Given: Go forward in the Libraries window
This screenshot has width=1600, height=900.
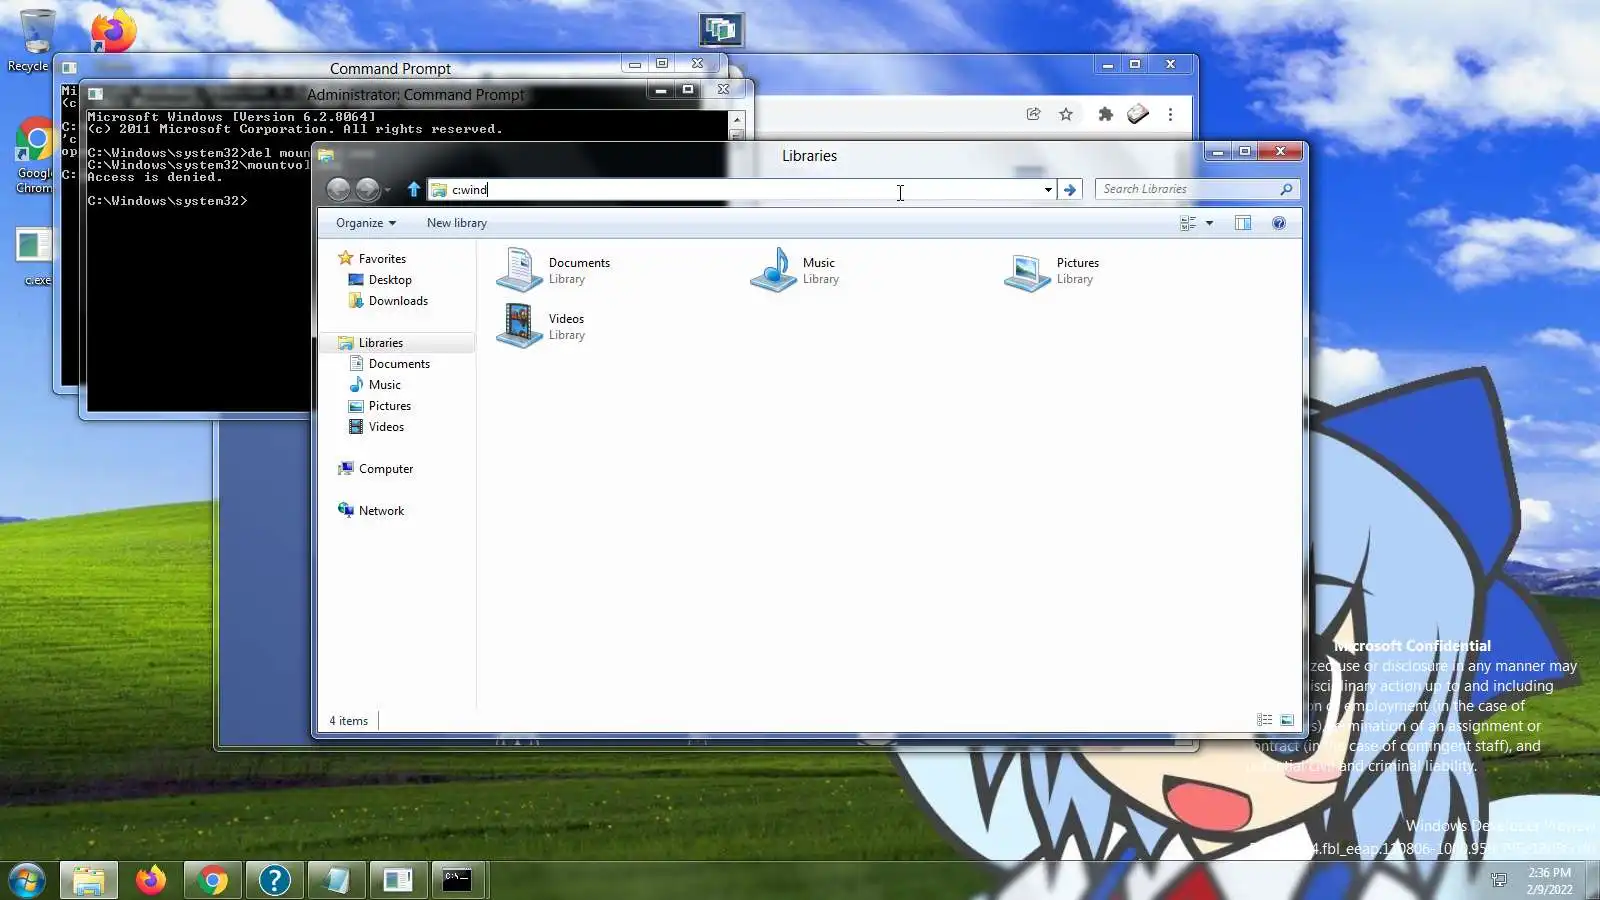Looking at the screenshot, I should [367, 189].
